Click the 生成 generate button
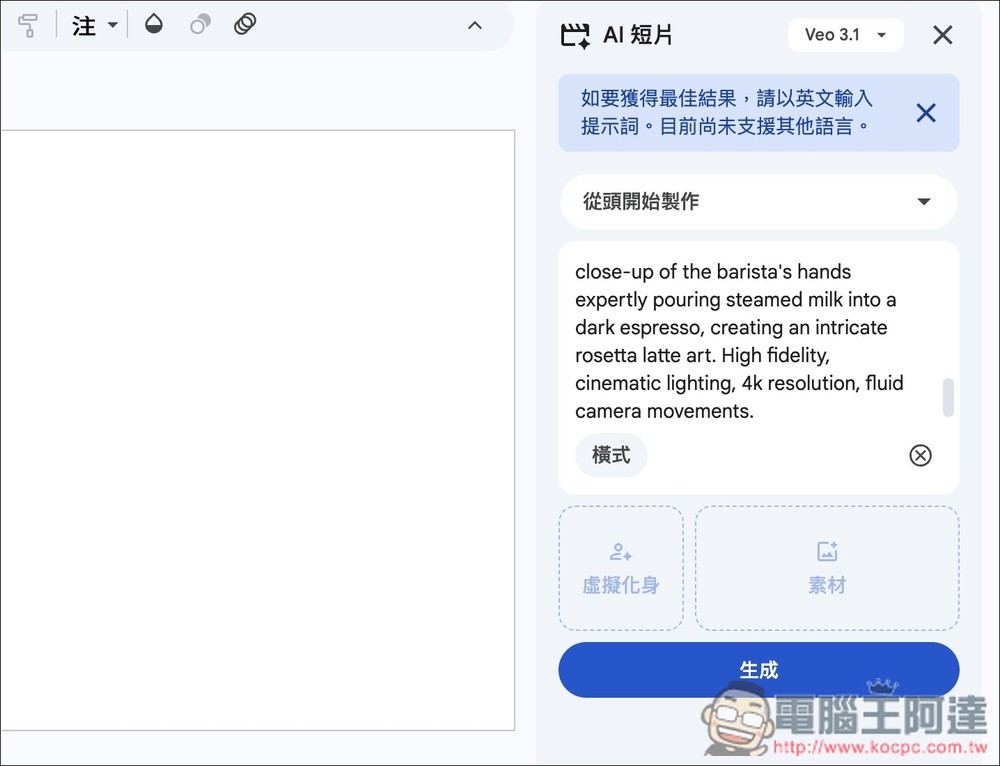 (x=758, y=670)
